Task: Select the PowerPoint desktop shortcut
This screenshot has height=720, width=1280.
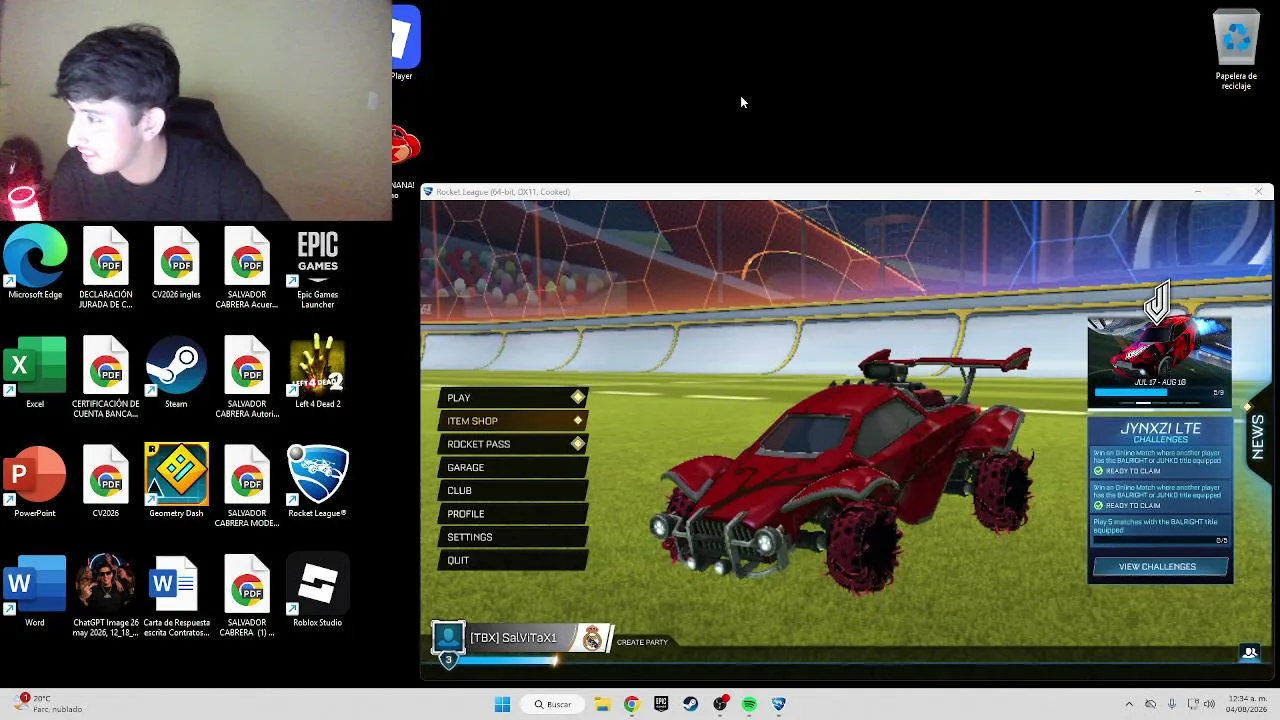Action: [35, 483]
